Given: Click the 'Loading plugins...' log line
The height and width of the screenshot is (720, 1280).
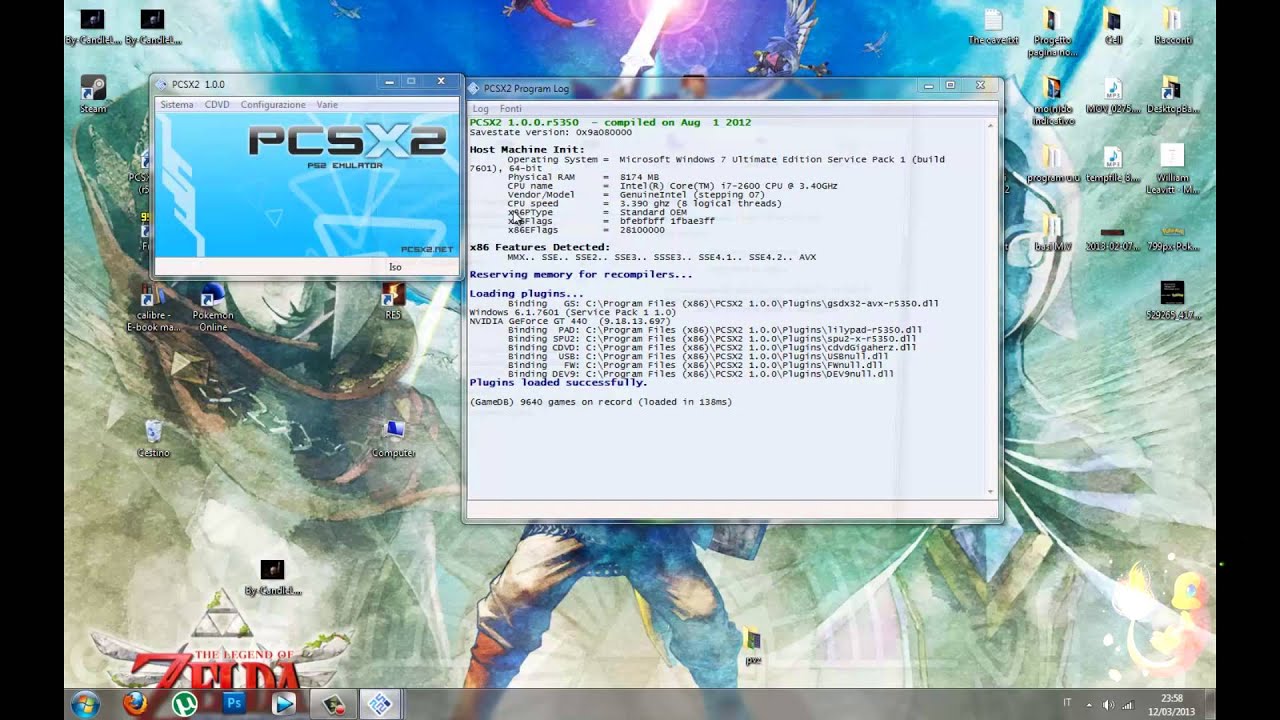Looking at the screenshot, I should tap(526, 294).
